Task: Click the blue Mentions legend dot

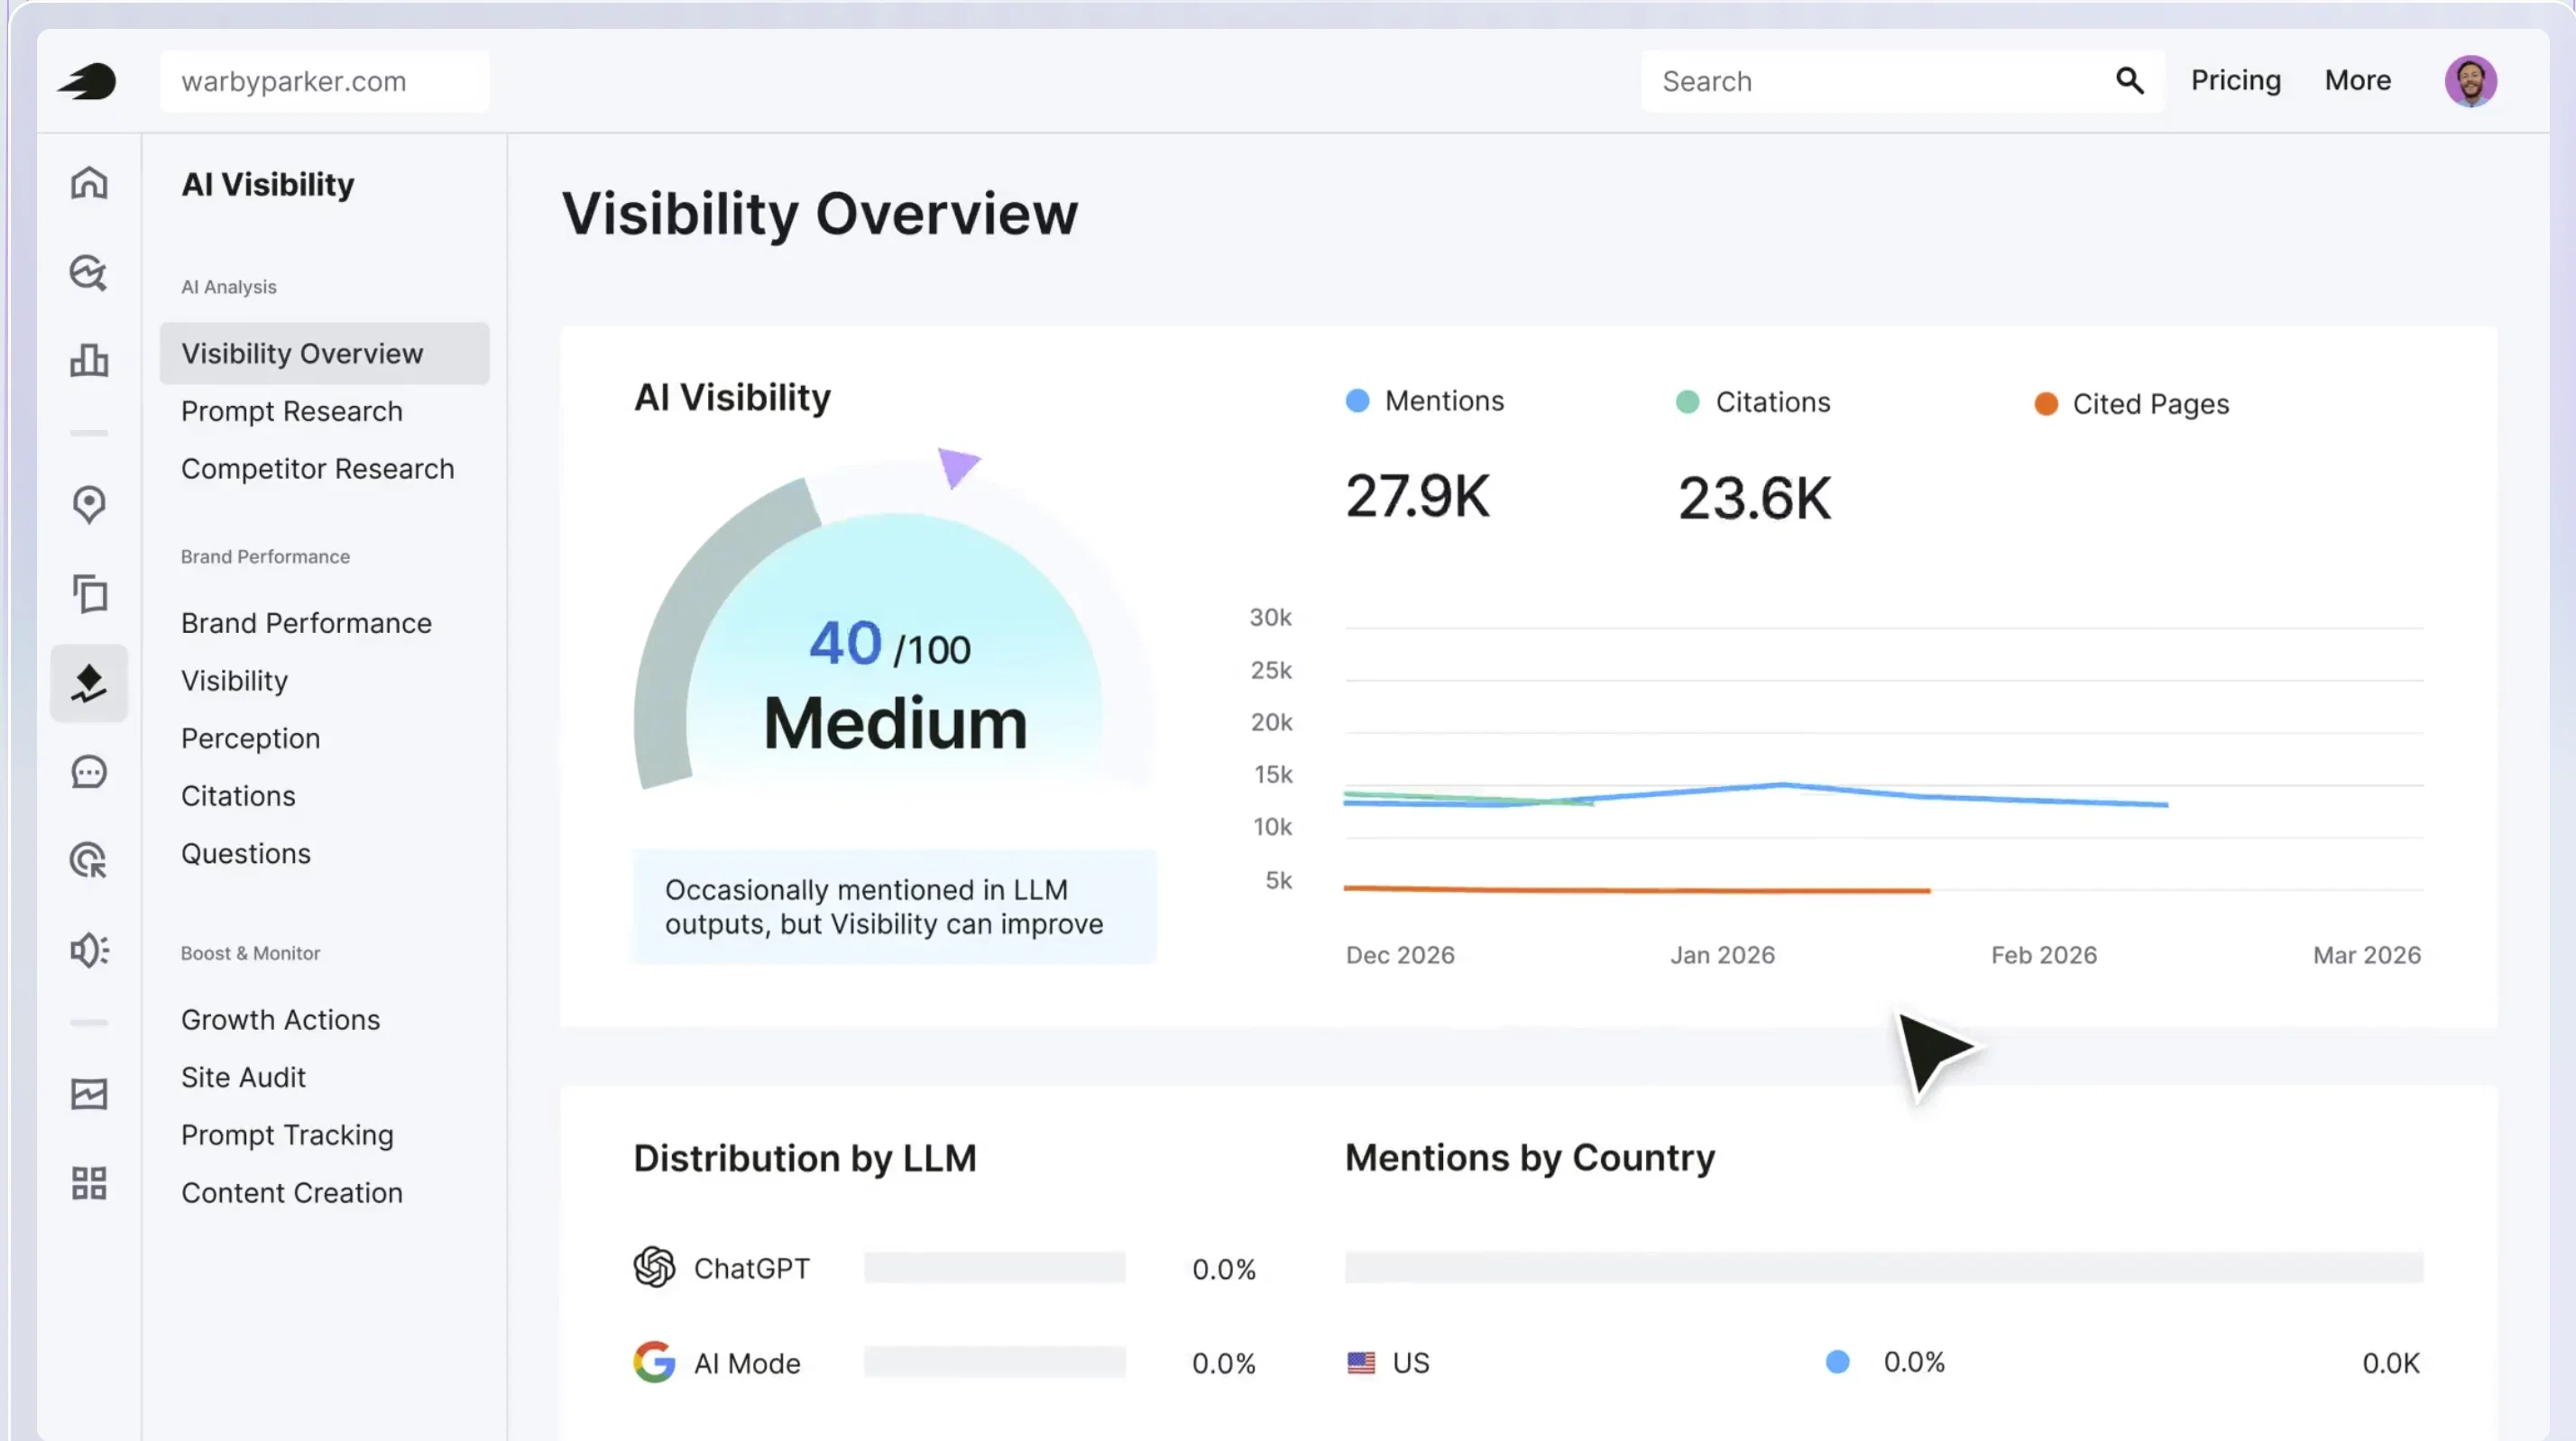Action: pos(1357,401)
